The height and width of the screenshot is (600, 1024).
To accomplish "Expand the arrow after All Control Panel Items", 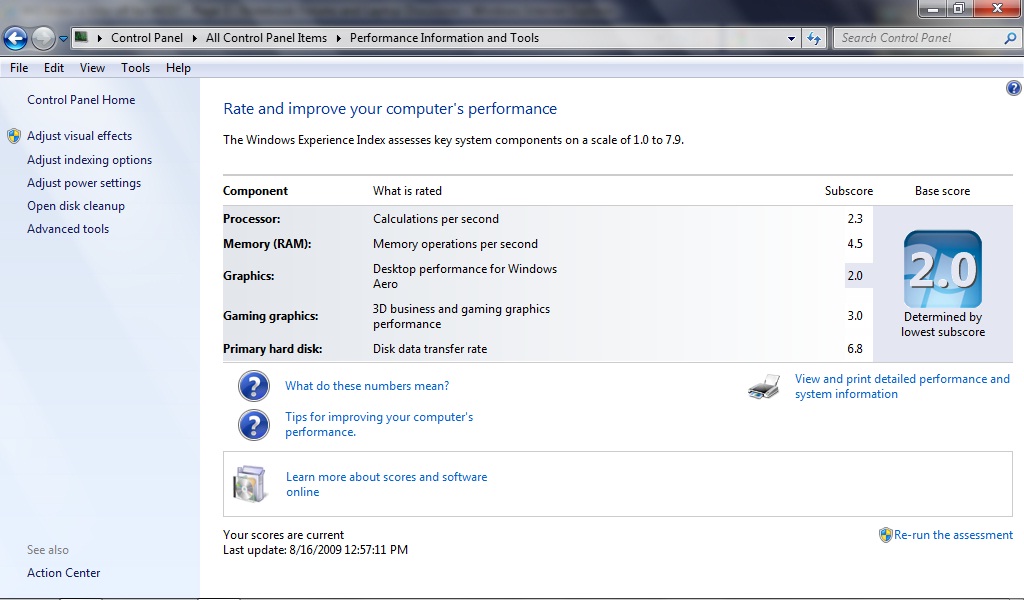I will pos(338,38).
